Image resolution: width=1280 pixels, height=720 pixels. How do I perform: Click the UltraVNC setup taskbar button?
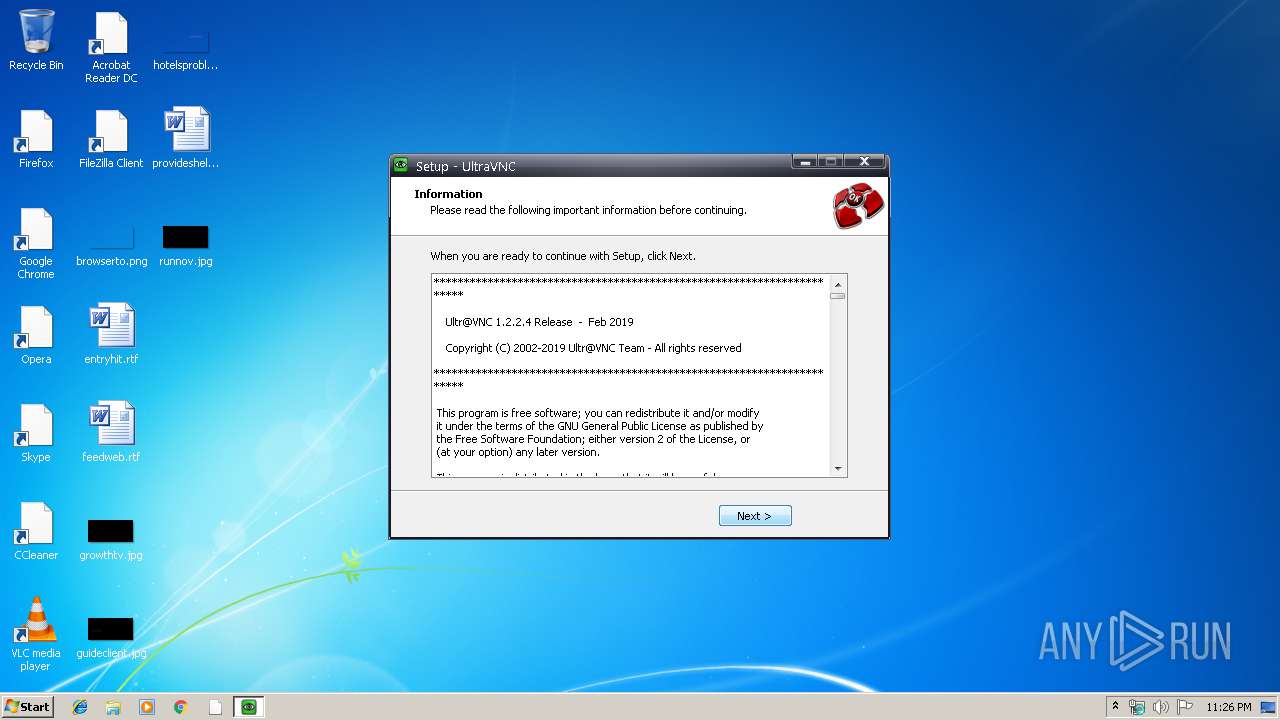tap(249, 707)
